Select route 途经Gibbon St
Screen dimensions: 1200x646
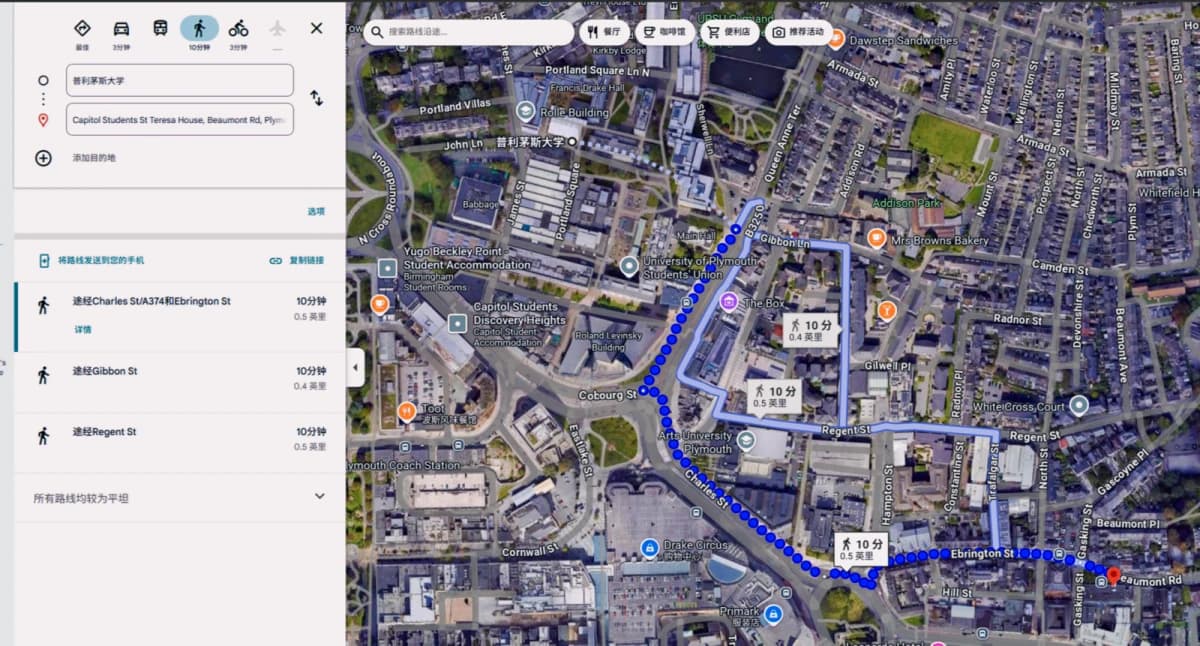180,382
